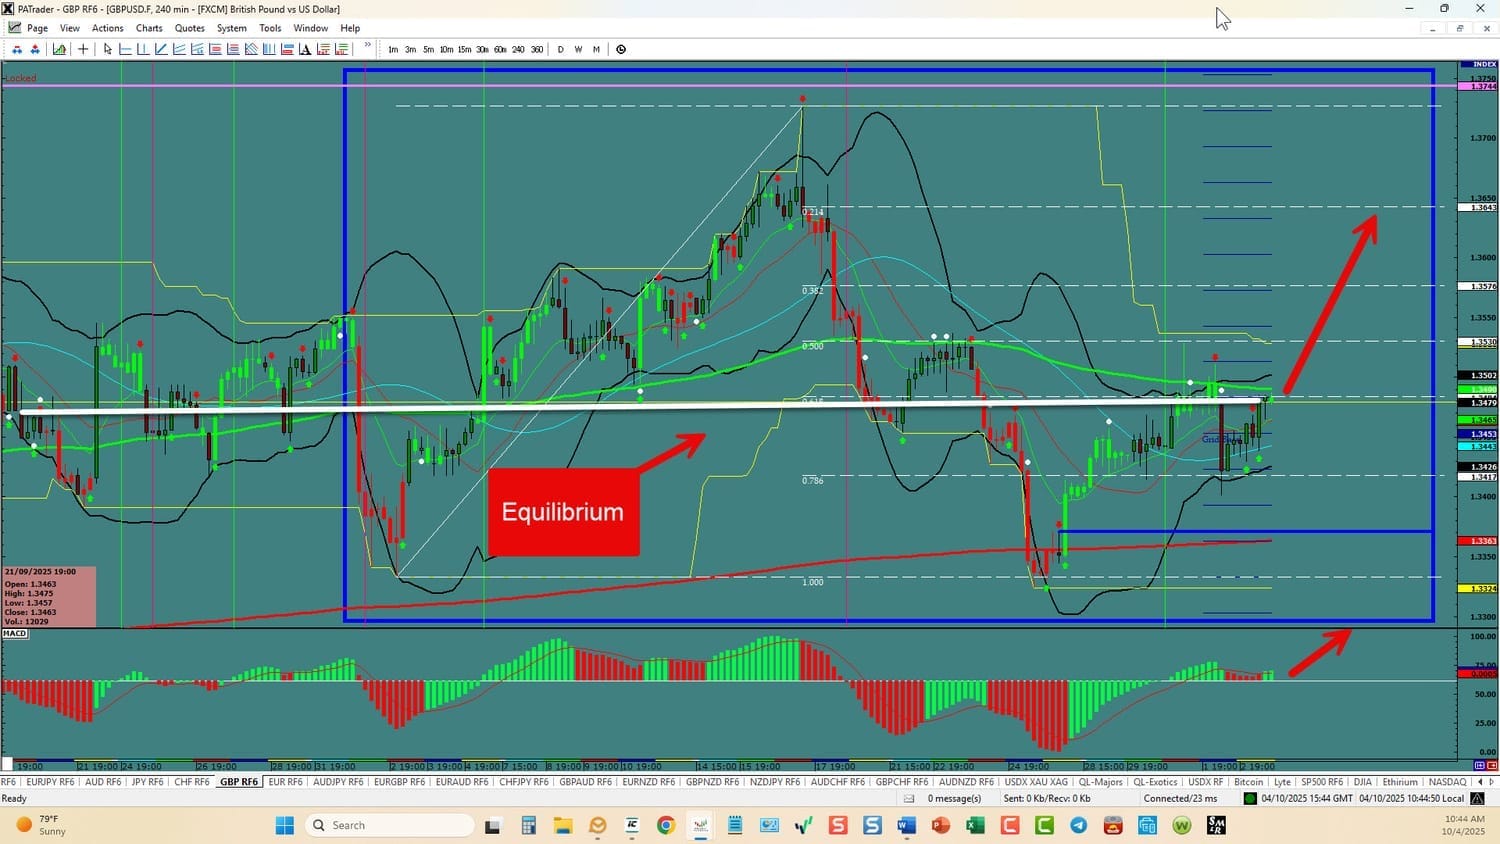Screen dimensions: 1500x844
Task: Open Telegram from the taskbar
Action: 1078,825
